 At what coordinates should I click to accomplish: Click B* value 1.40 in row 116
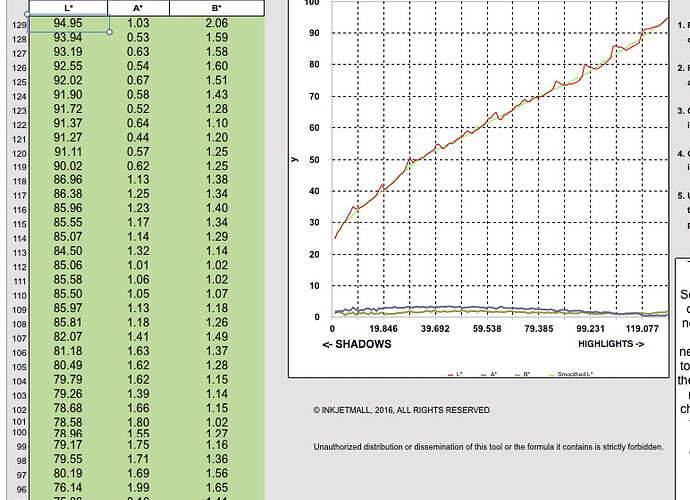coord(217,208)
